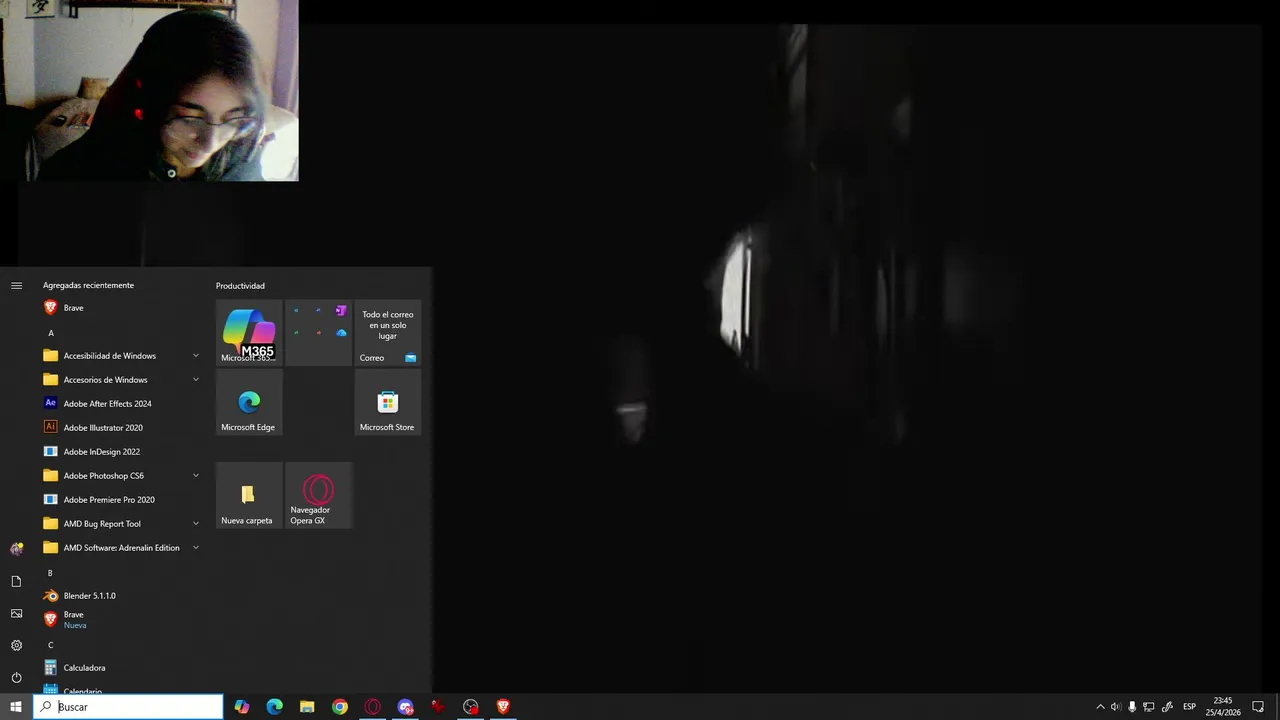
Task: Click the Productividad group title
Action: point(240,286)
